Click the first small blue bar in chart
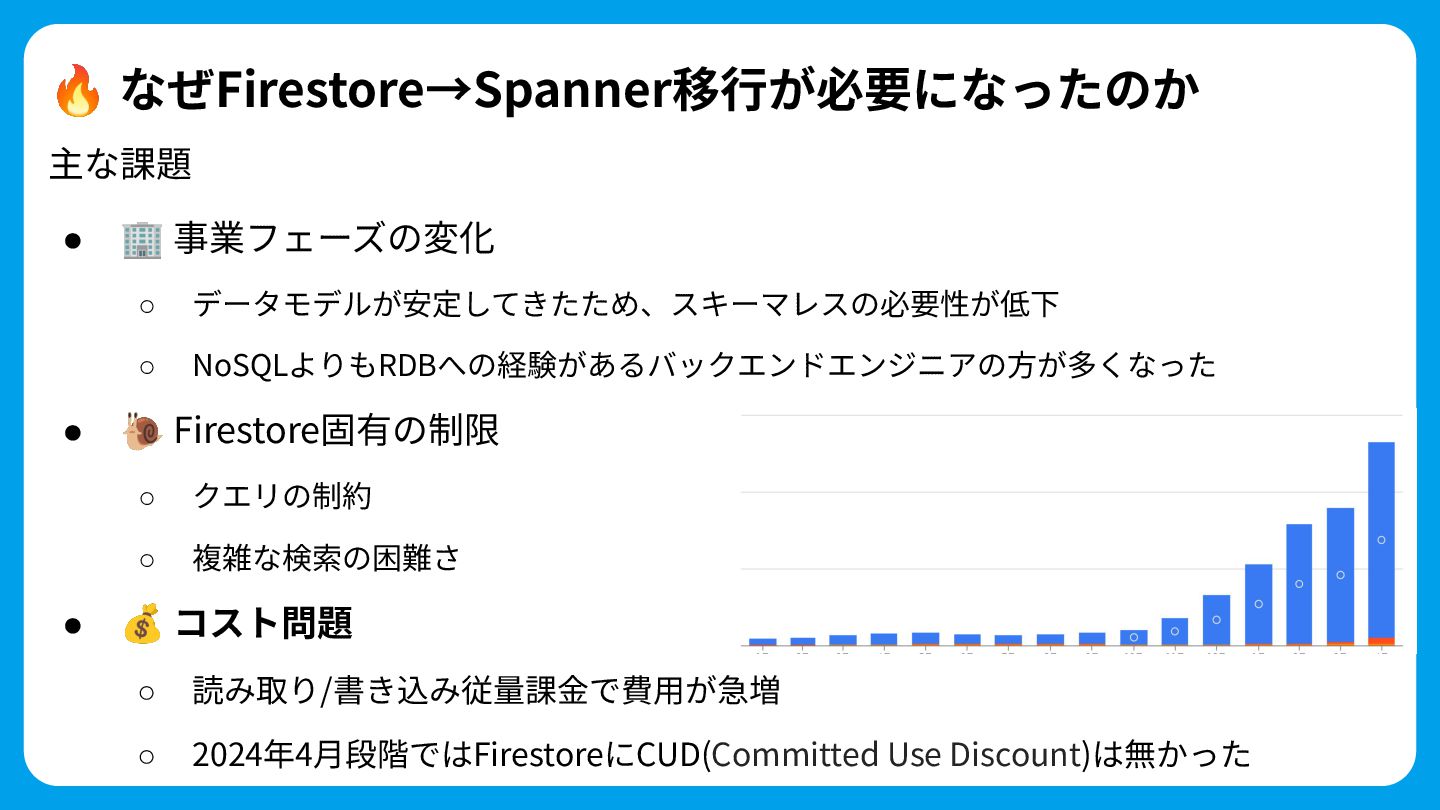 [x=763, y=641]
